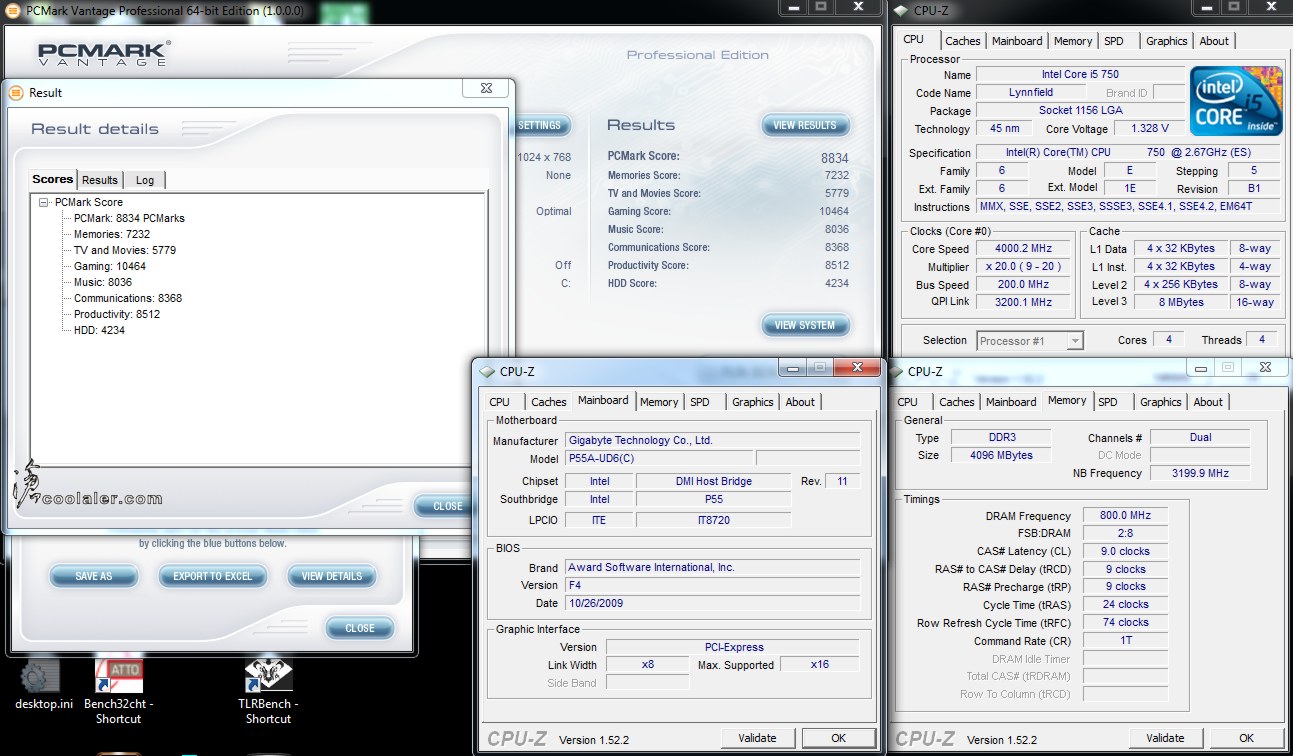Open Caches tab in top-right CPU-Z
Image resolution: width=1293 pixels, height=756 pixels.
962,41
